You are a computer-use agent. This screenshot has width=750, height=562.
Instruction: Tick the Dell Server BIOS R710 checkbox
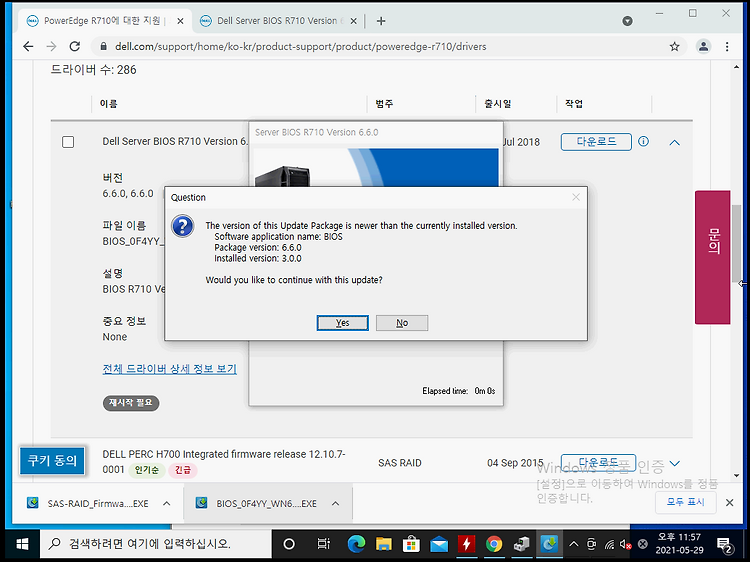tap(68, 142)
